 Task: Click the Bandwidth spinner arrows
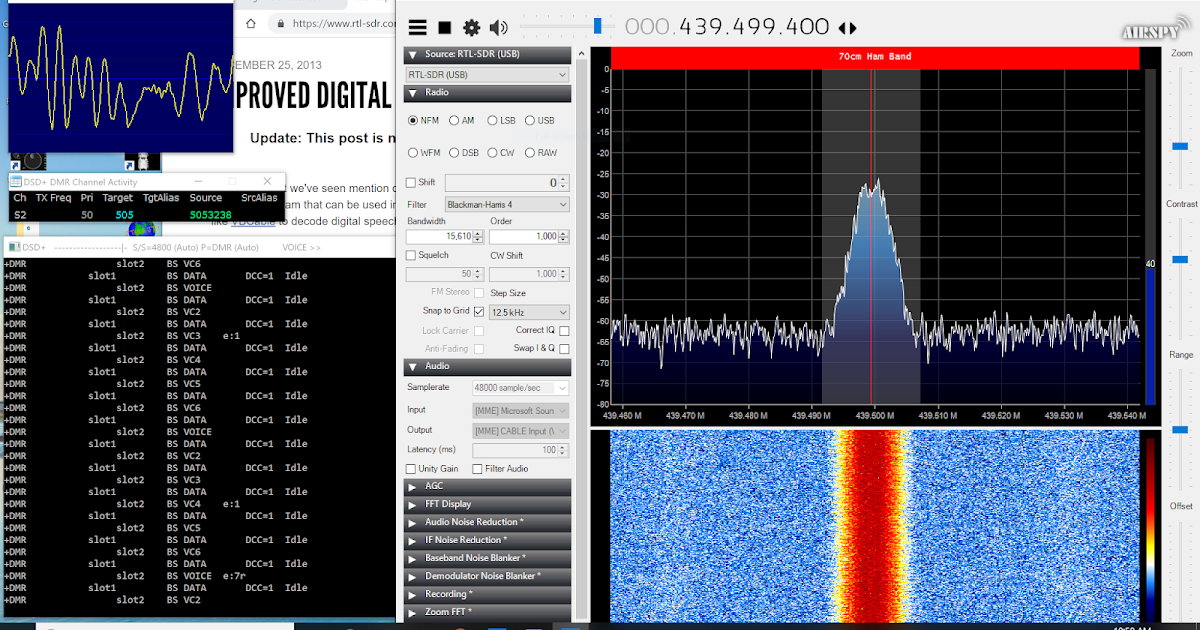point(479,237)
